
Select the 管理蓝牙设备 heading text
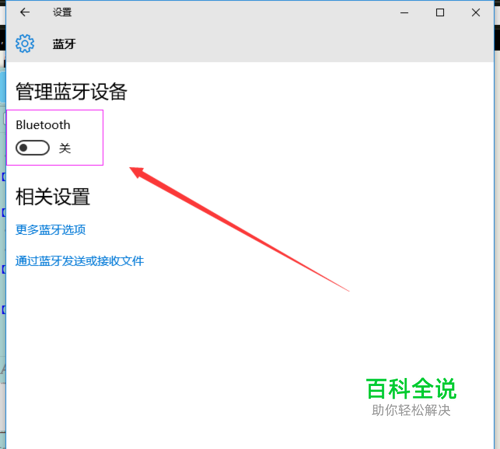coord(71,92)
